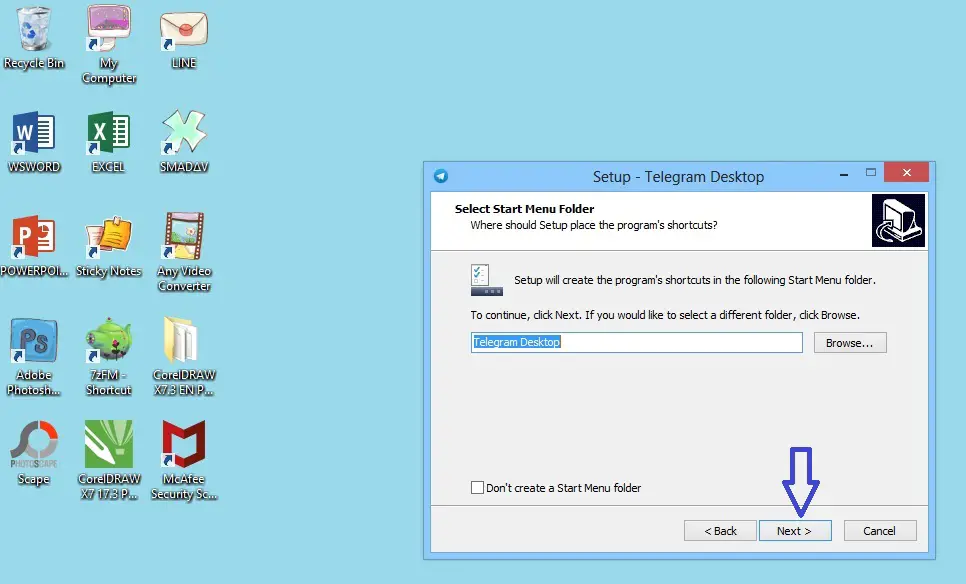This screenshot has height=584, width=966.
Task: Minimize the Telegram setup window
Action: (844, 175)
